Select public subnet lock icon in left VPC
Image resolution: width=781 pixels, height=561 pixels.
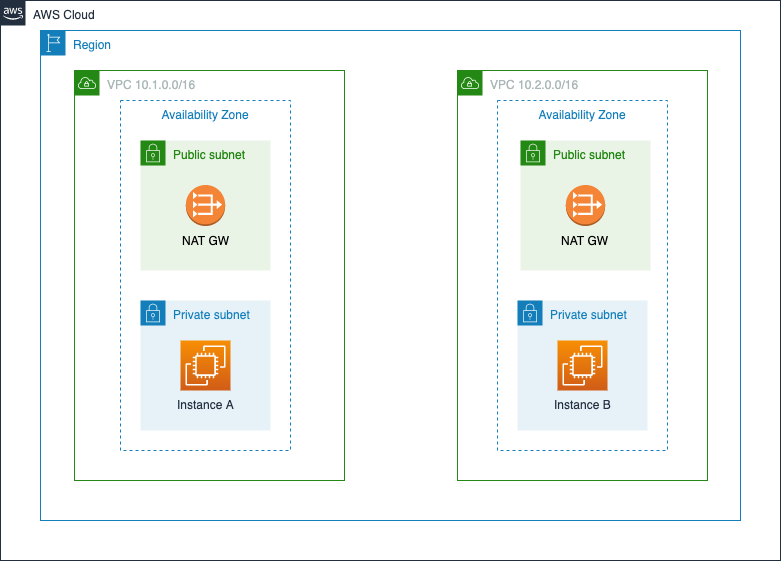pyautogui.click(x=153, y=153)
